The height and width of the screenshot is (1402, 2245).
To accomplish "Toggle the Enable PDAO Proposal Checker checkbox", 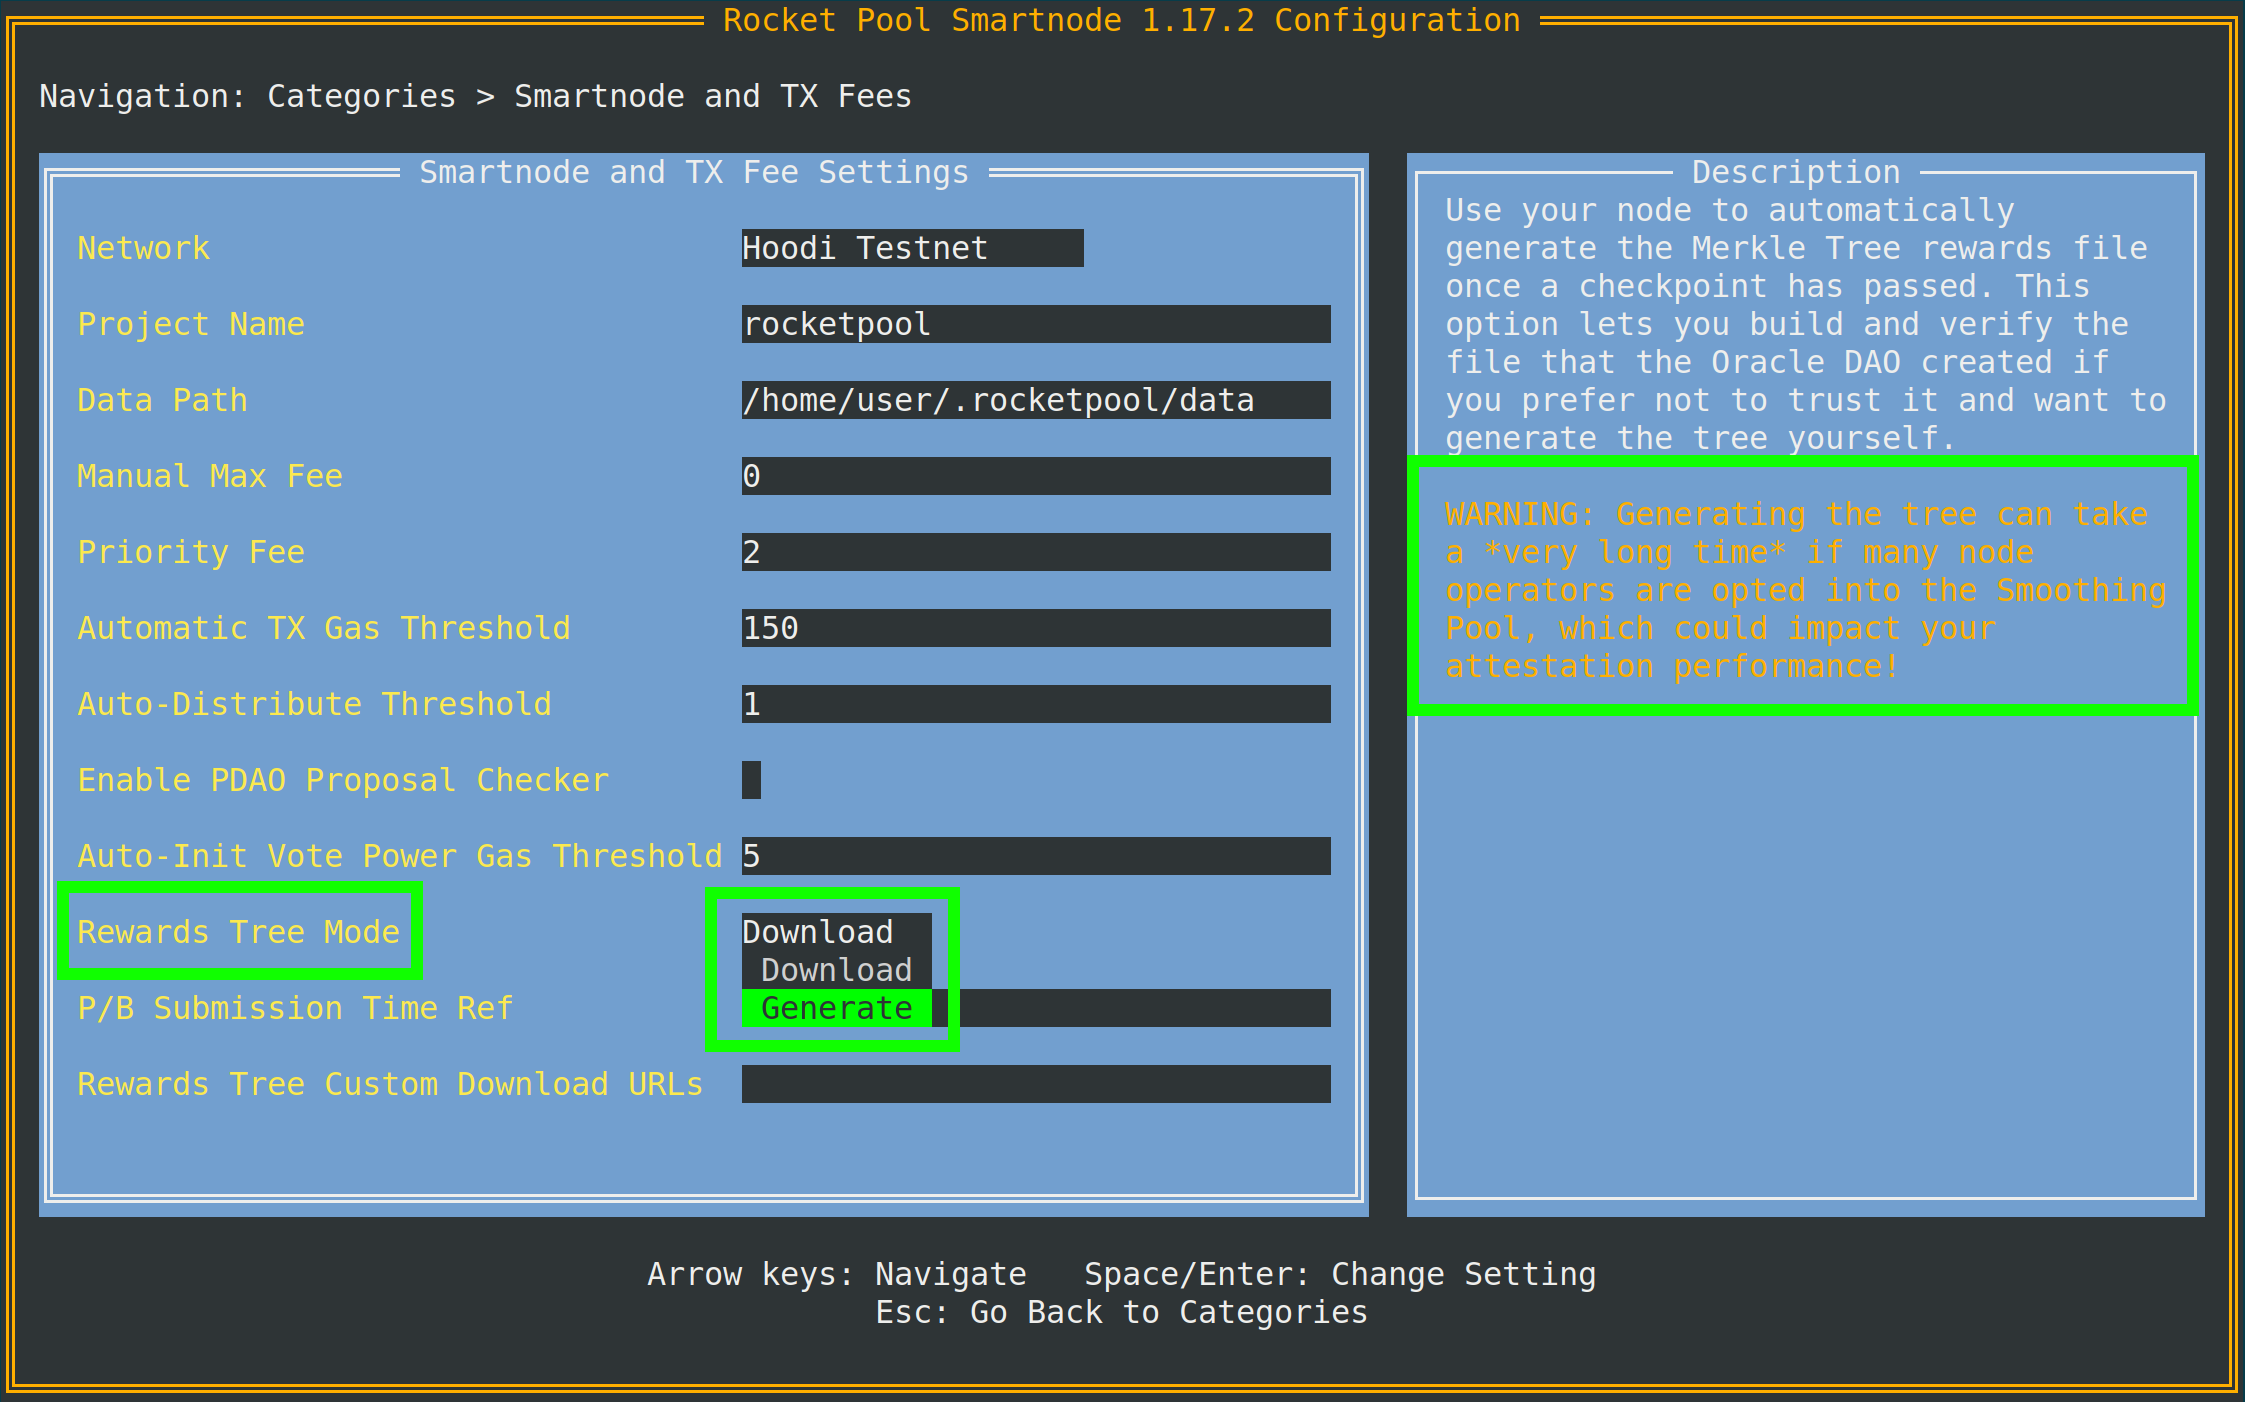I will click(x=751, y=780).
